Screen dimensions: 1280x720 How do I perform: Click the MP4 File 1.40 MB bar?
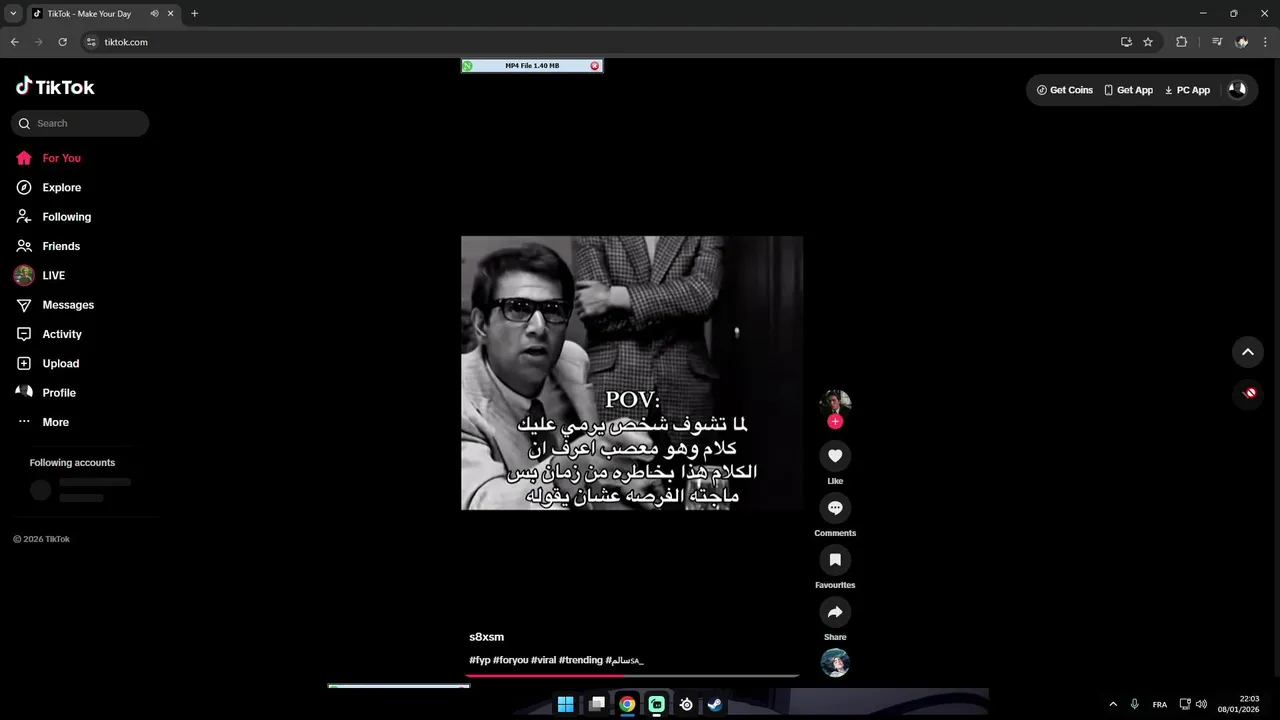click(532, 66)
